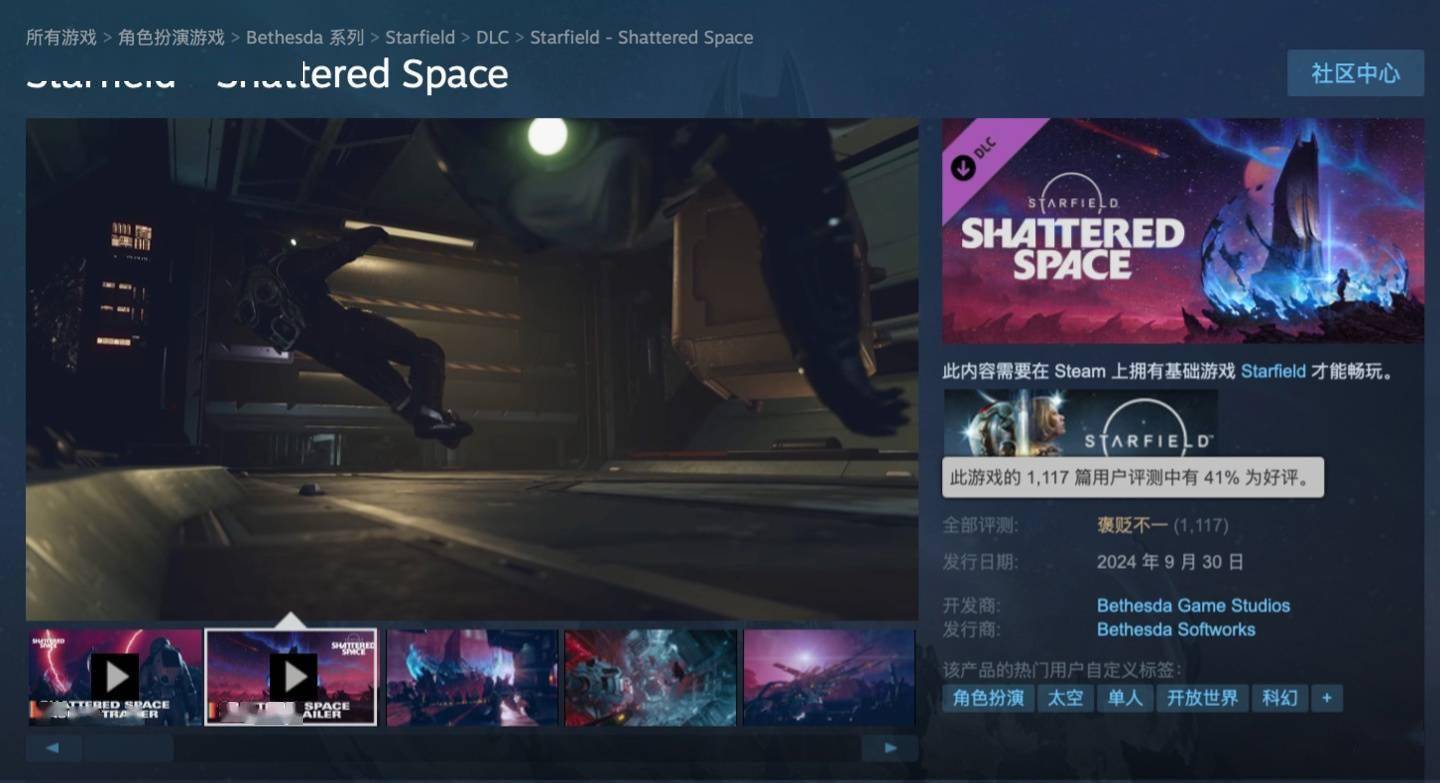Open the Shattered Space header capsule image
This screenshot has width=1440, height=783.
[x=1183, y=231]
